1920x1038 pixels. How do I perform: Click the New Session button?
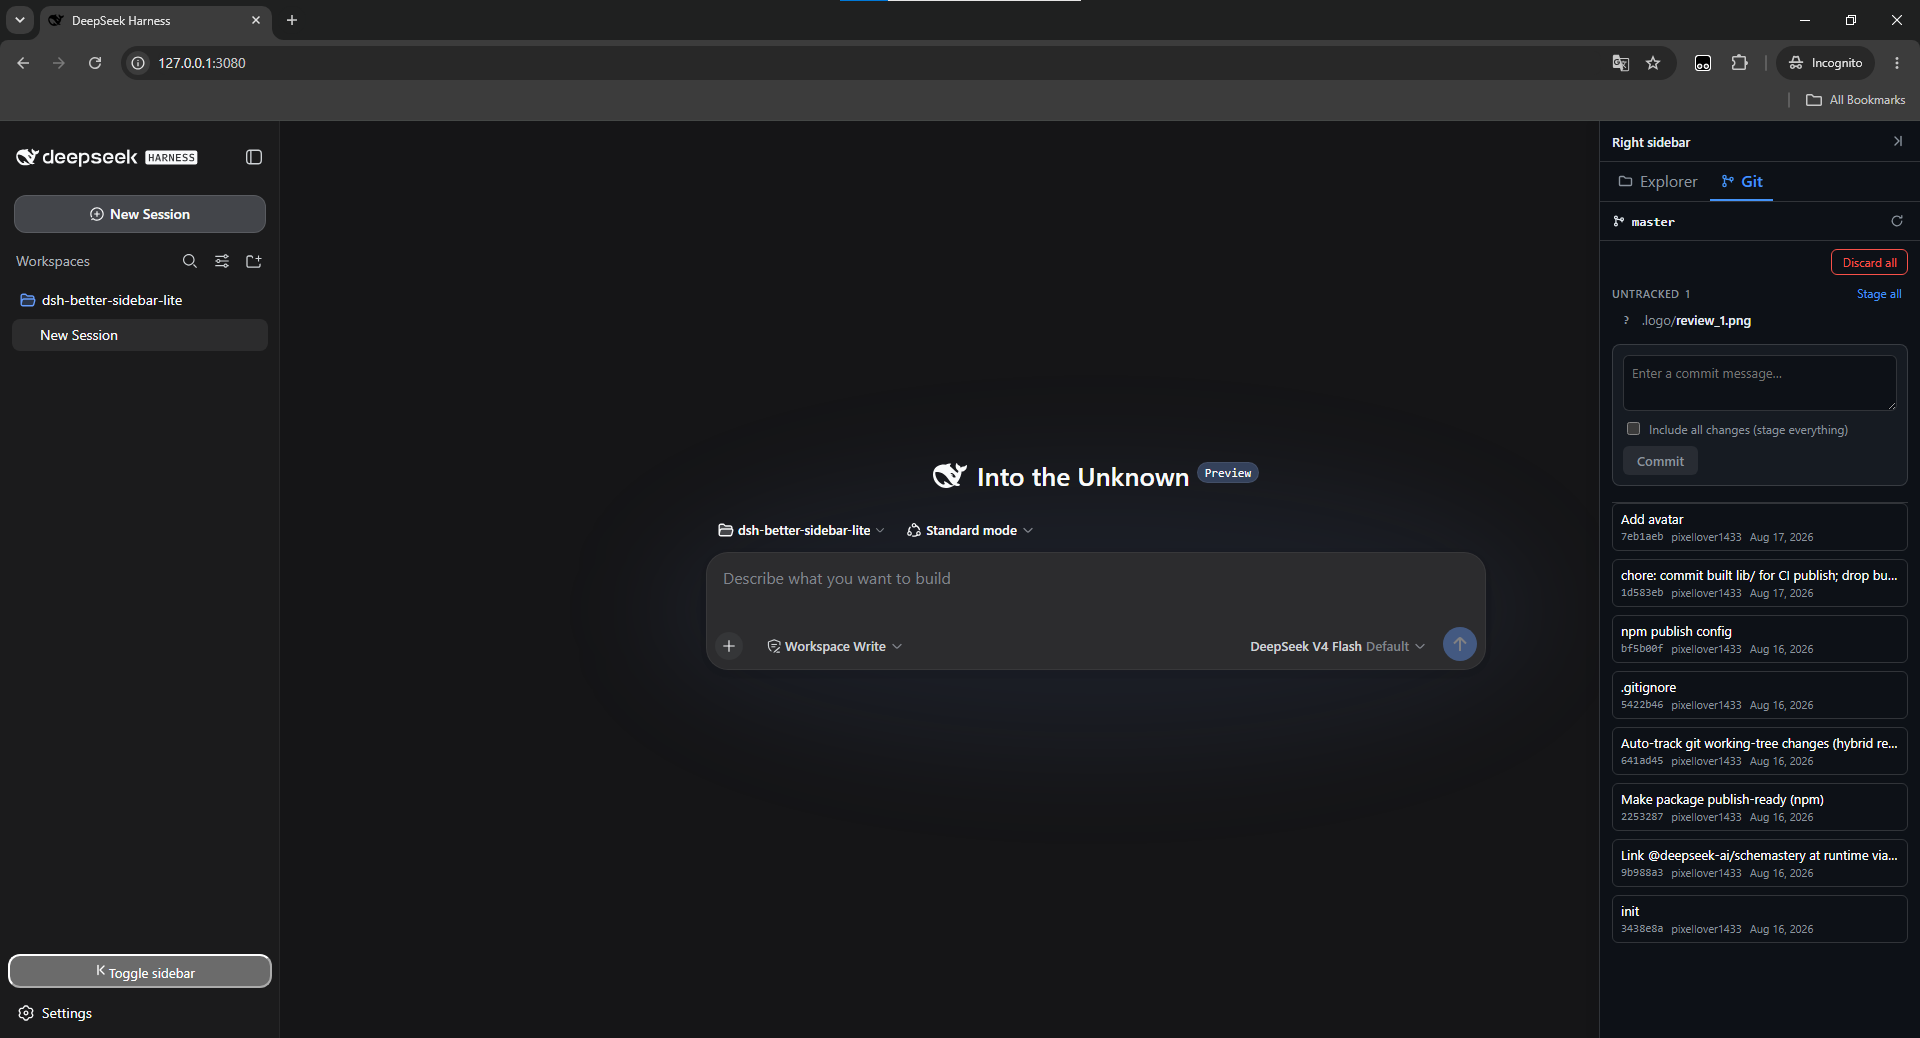140,214
